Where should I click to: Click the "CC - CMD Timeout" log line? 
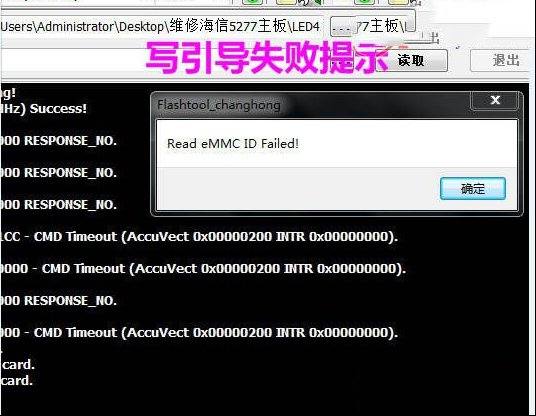click(199, 237)
